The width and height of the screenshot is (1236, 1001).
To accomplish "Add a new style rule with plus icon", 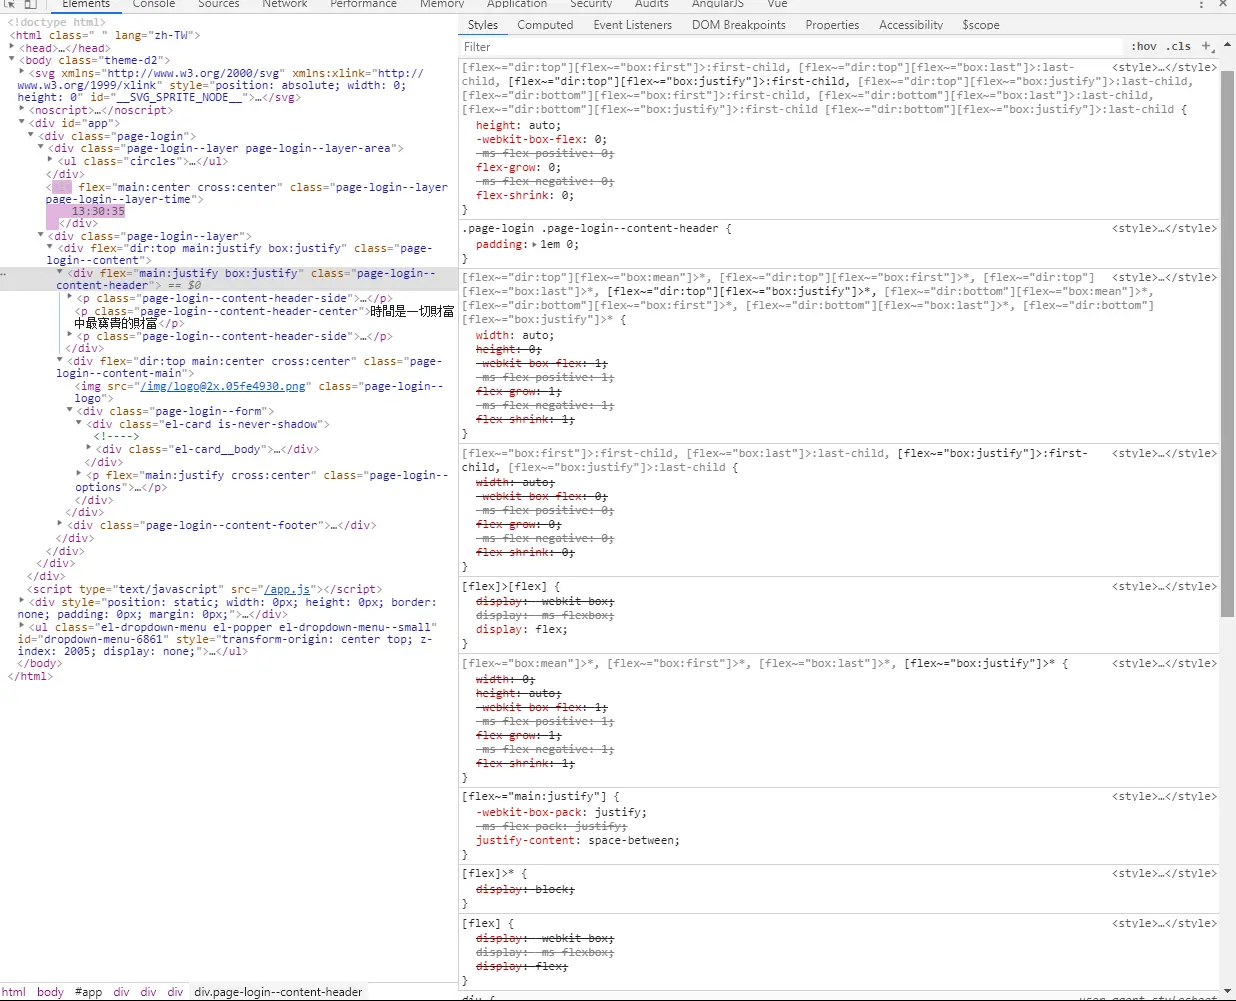I will pos(1207,46).
